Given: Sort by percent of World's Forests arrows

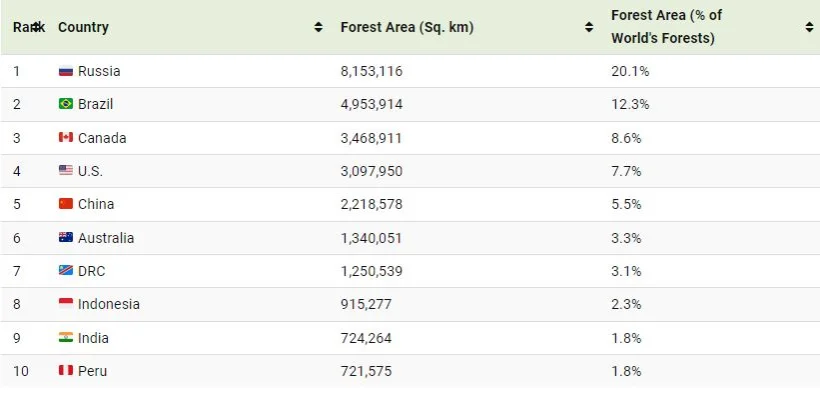Looking at the screenshot, I should (810, 27).
